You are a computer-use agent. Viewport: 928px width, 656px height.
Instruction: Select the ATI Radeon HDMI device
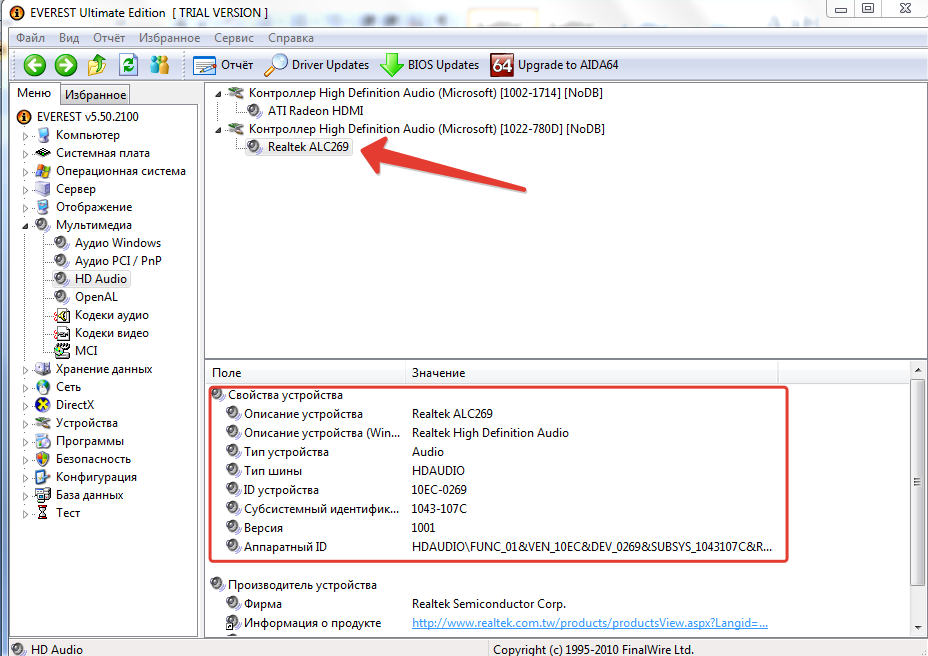[x=315, y=111]
